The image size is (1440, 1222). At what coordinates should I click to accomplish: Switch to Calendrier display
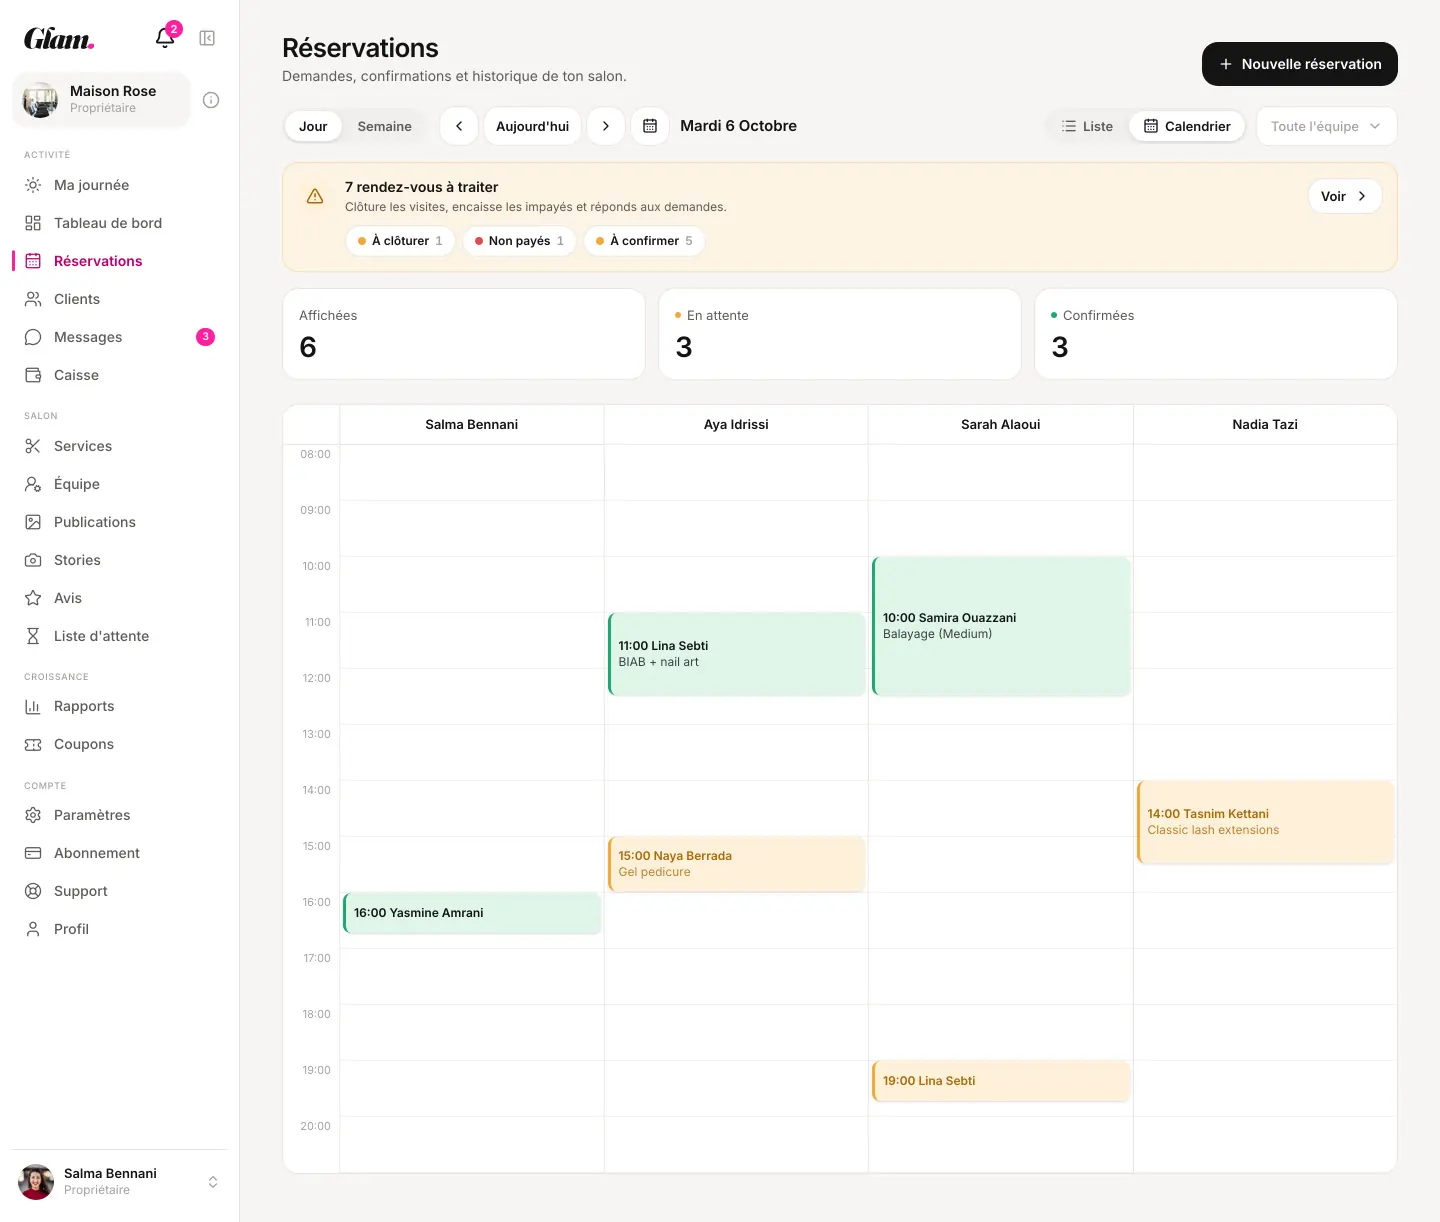[x=1187, y=126]
